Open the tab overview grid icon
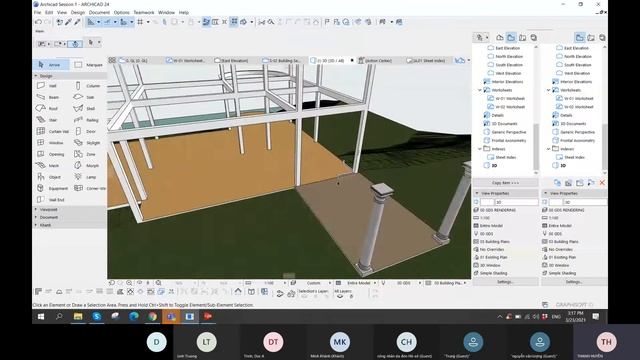This screenshot has height=360, width=640. pos(112,60)
